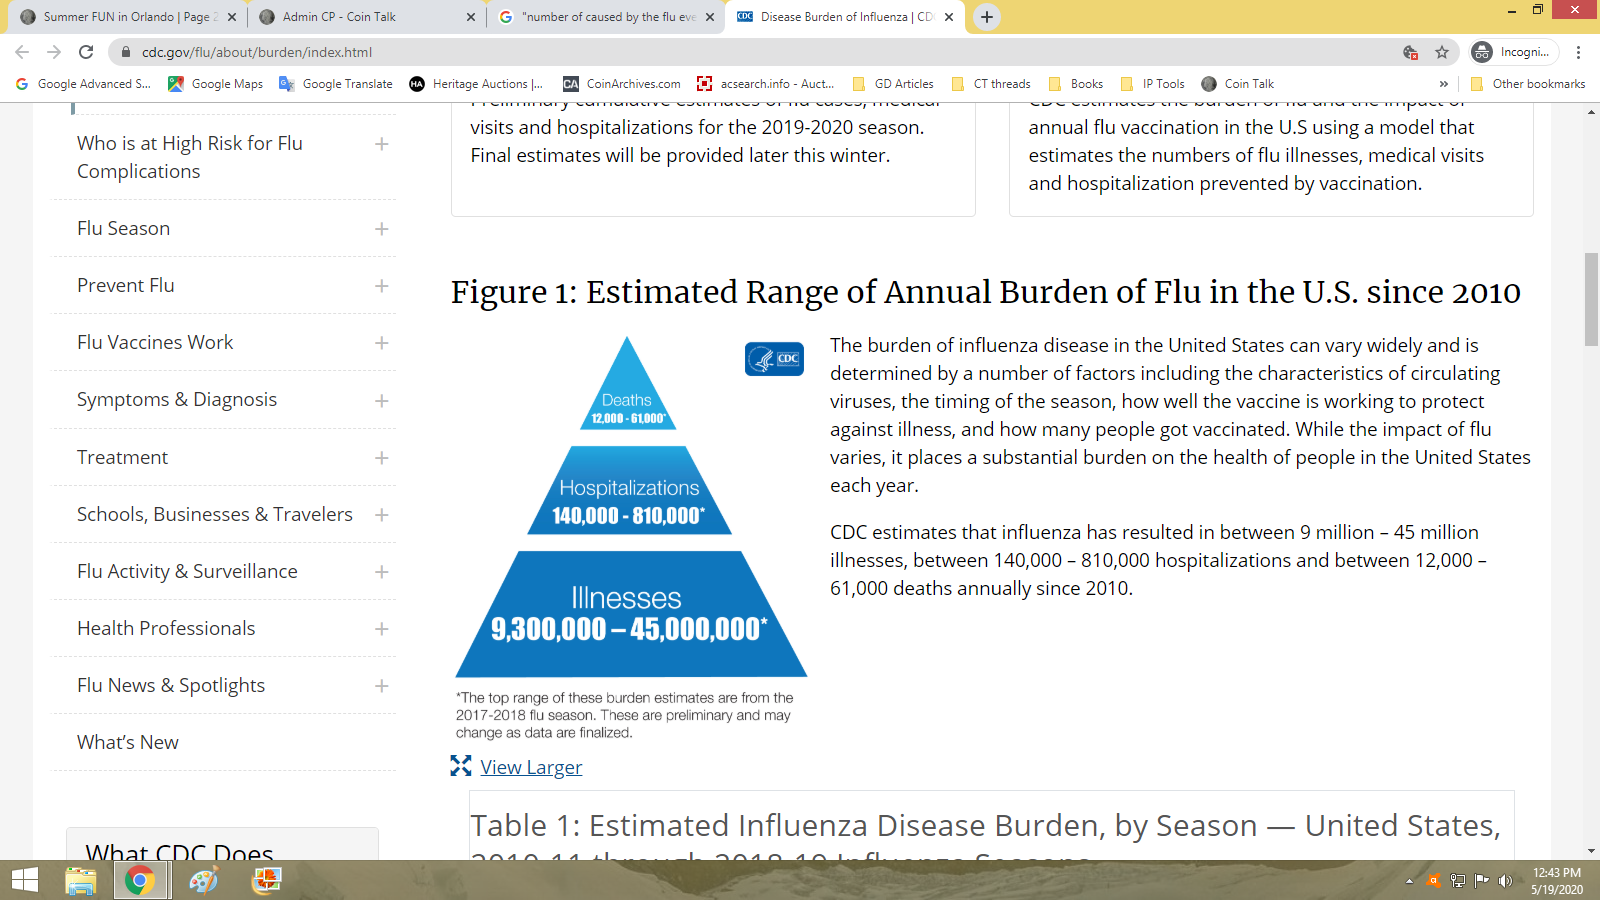
Task: Expand the Prevent Flu plus toggle
Action: tap(381, 286)
